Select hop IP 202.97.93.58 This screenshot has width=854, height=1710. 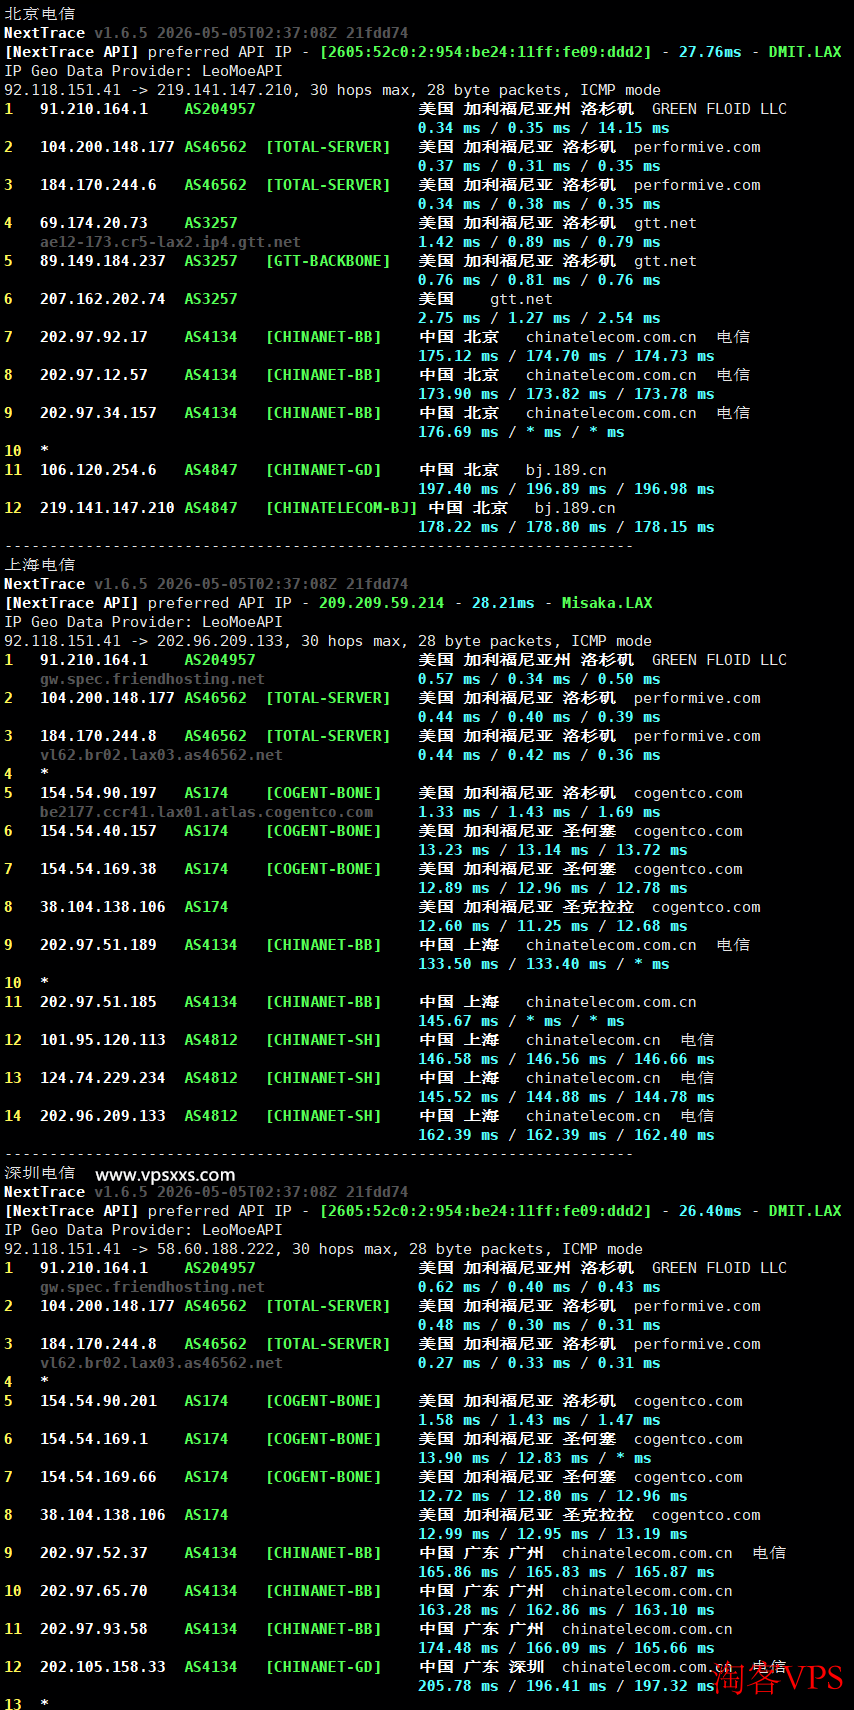[x=94, y=1629]
